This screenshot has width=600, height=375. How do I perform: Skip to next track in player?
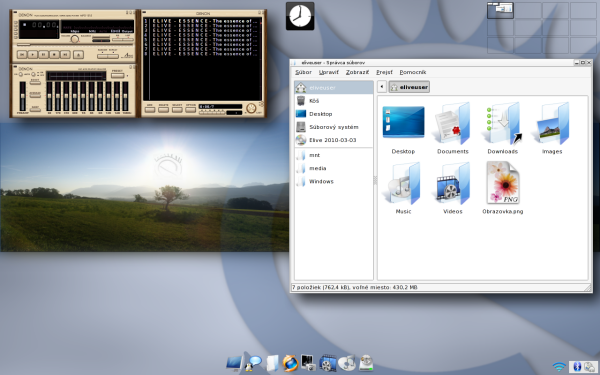(65, 54)
